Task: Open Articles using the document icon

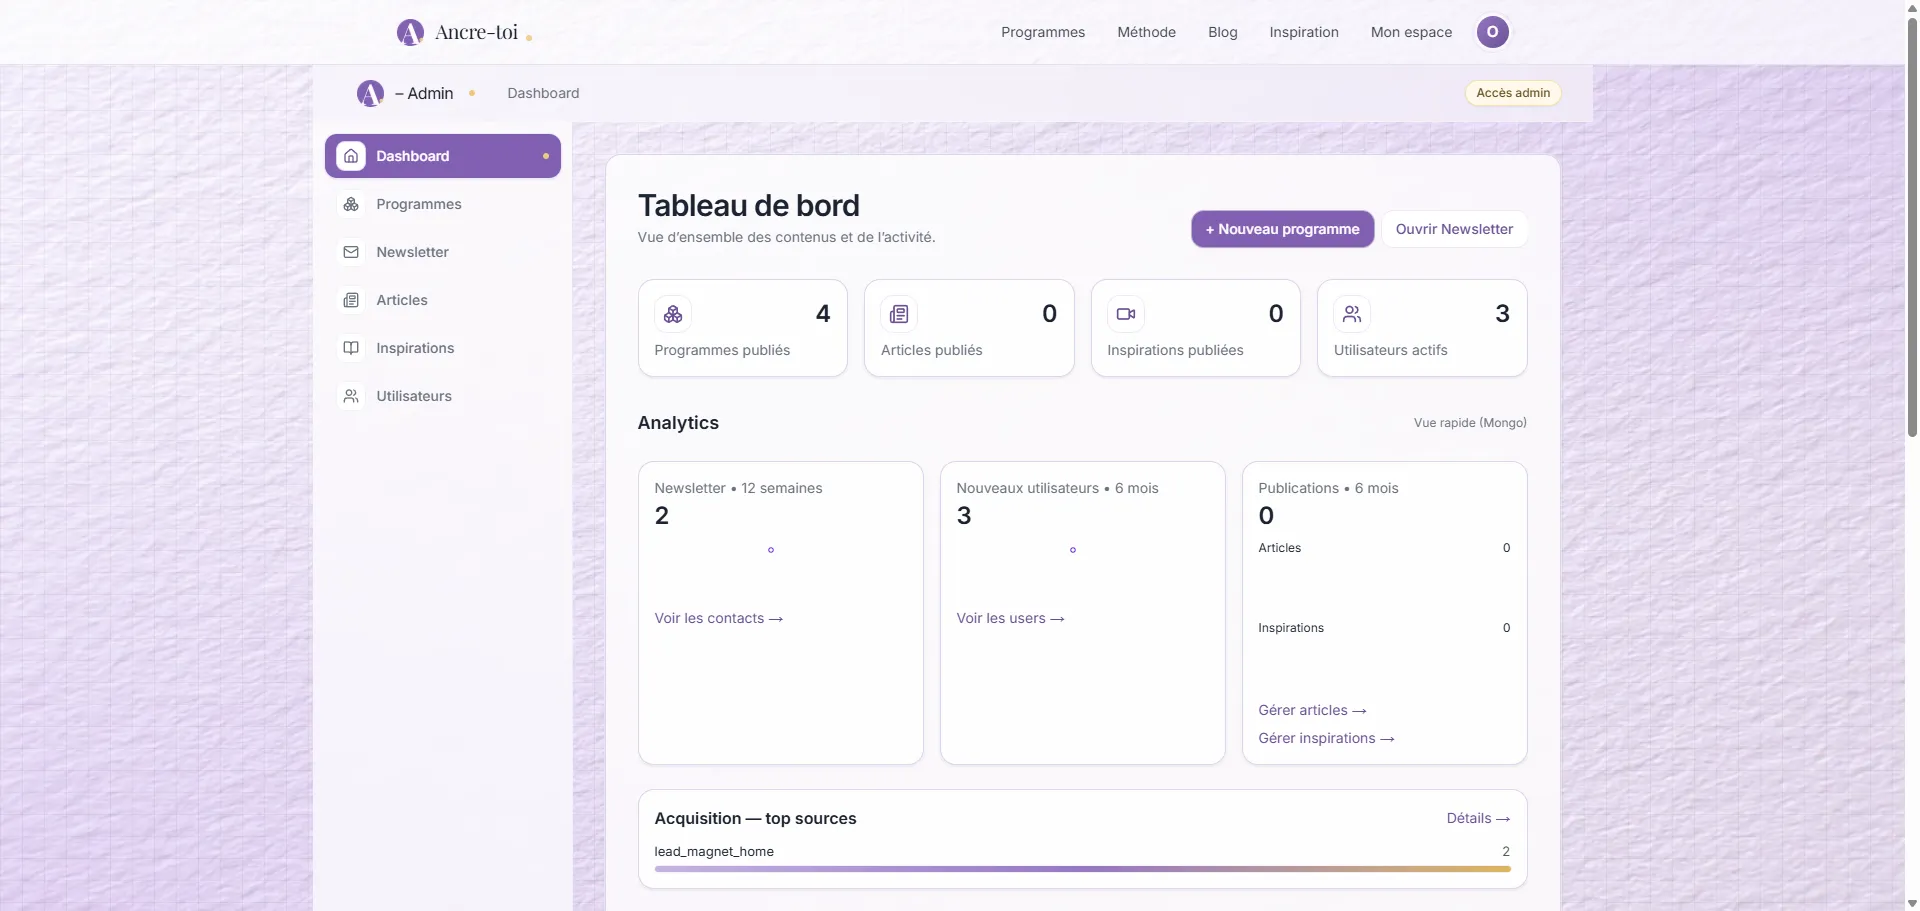Action: [x=352, y=300]
